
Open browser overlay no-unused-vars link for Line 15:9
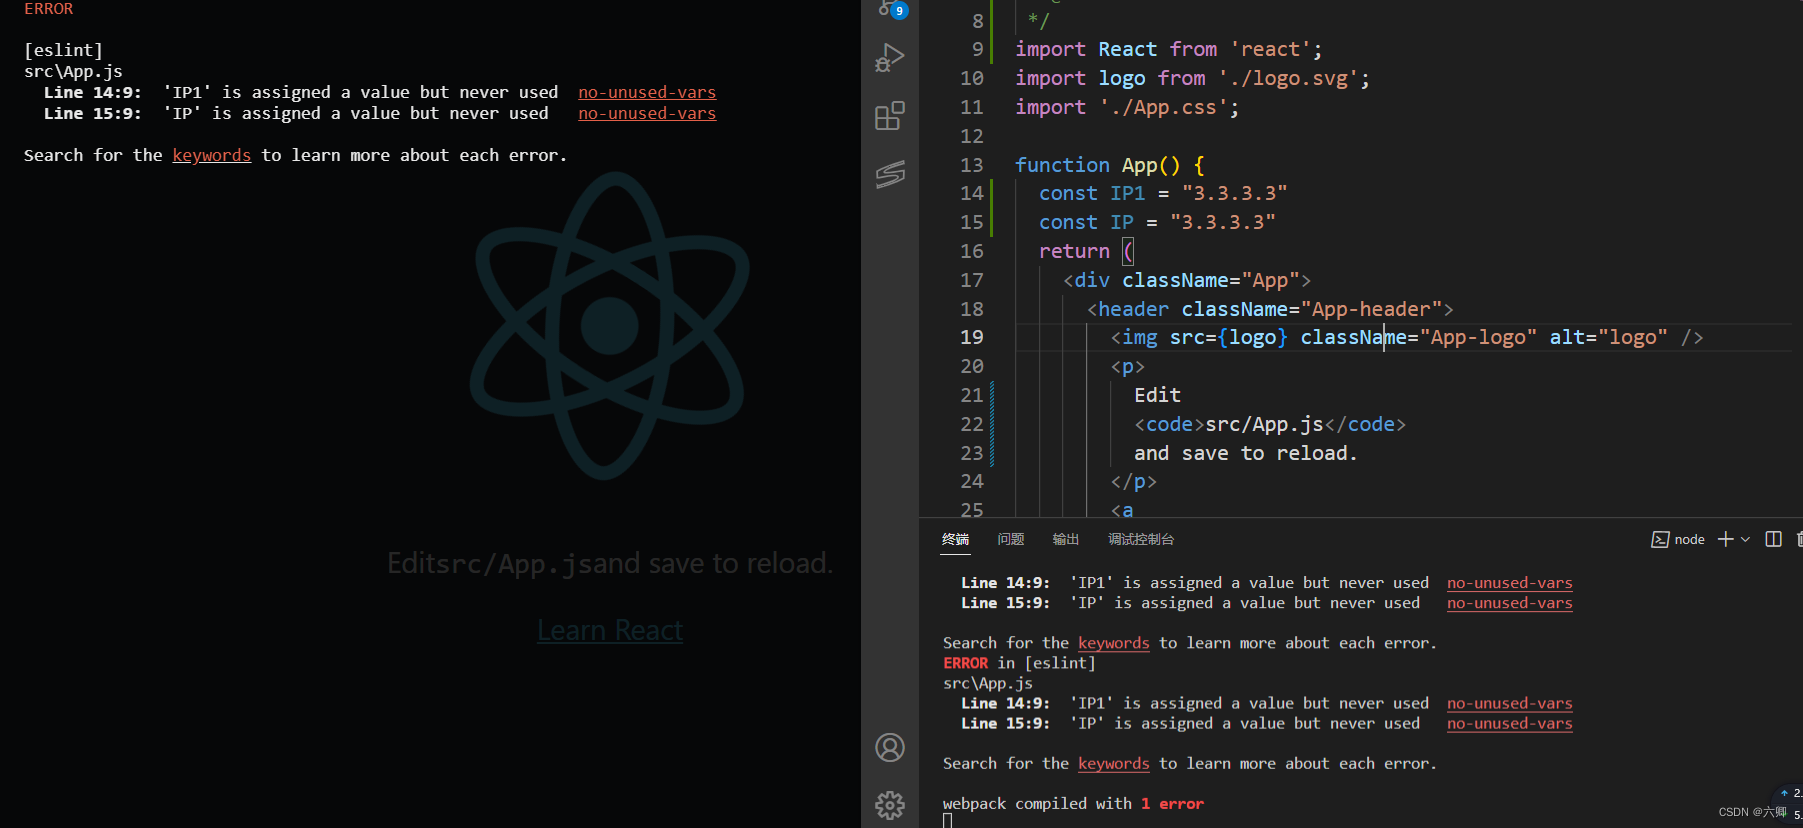pos(647,113)
